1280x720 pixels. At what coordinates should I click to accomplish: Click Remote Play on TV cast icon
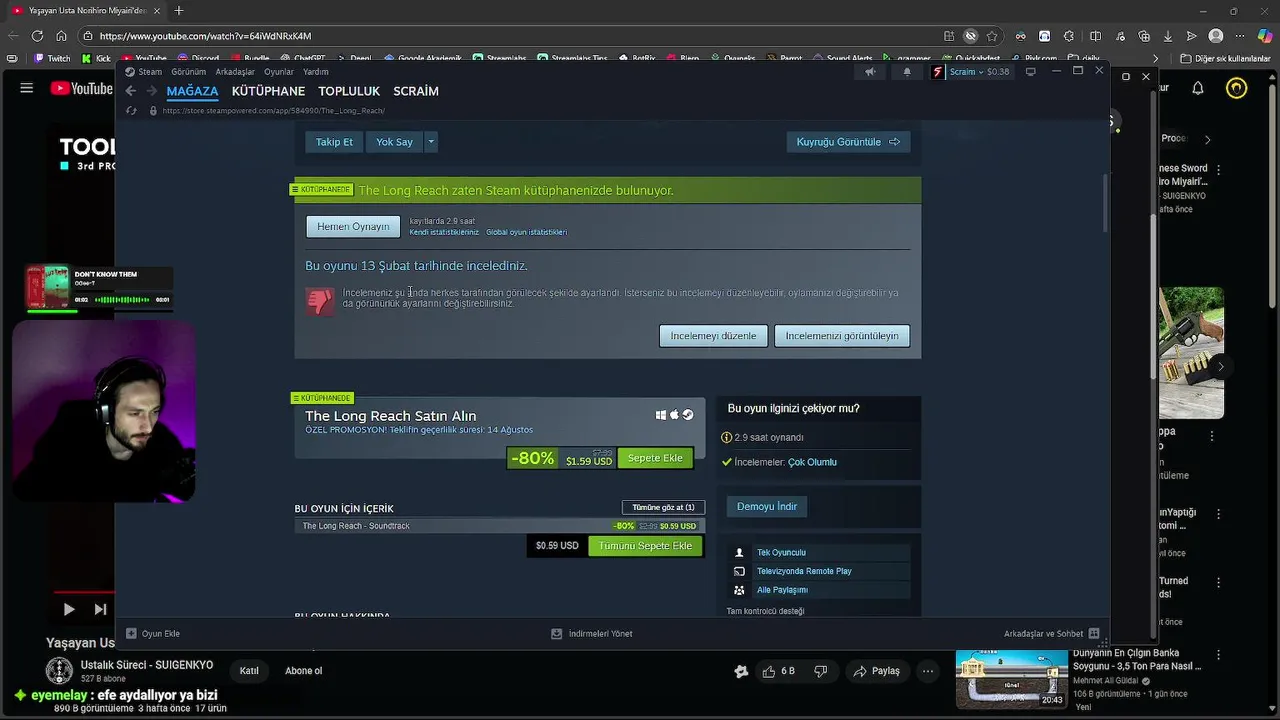[740, 571]
